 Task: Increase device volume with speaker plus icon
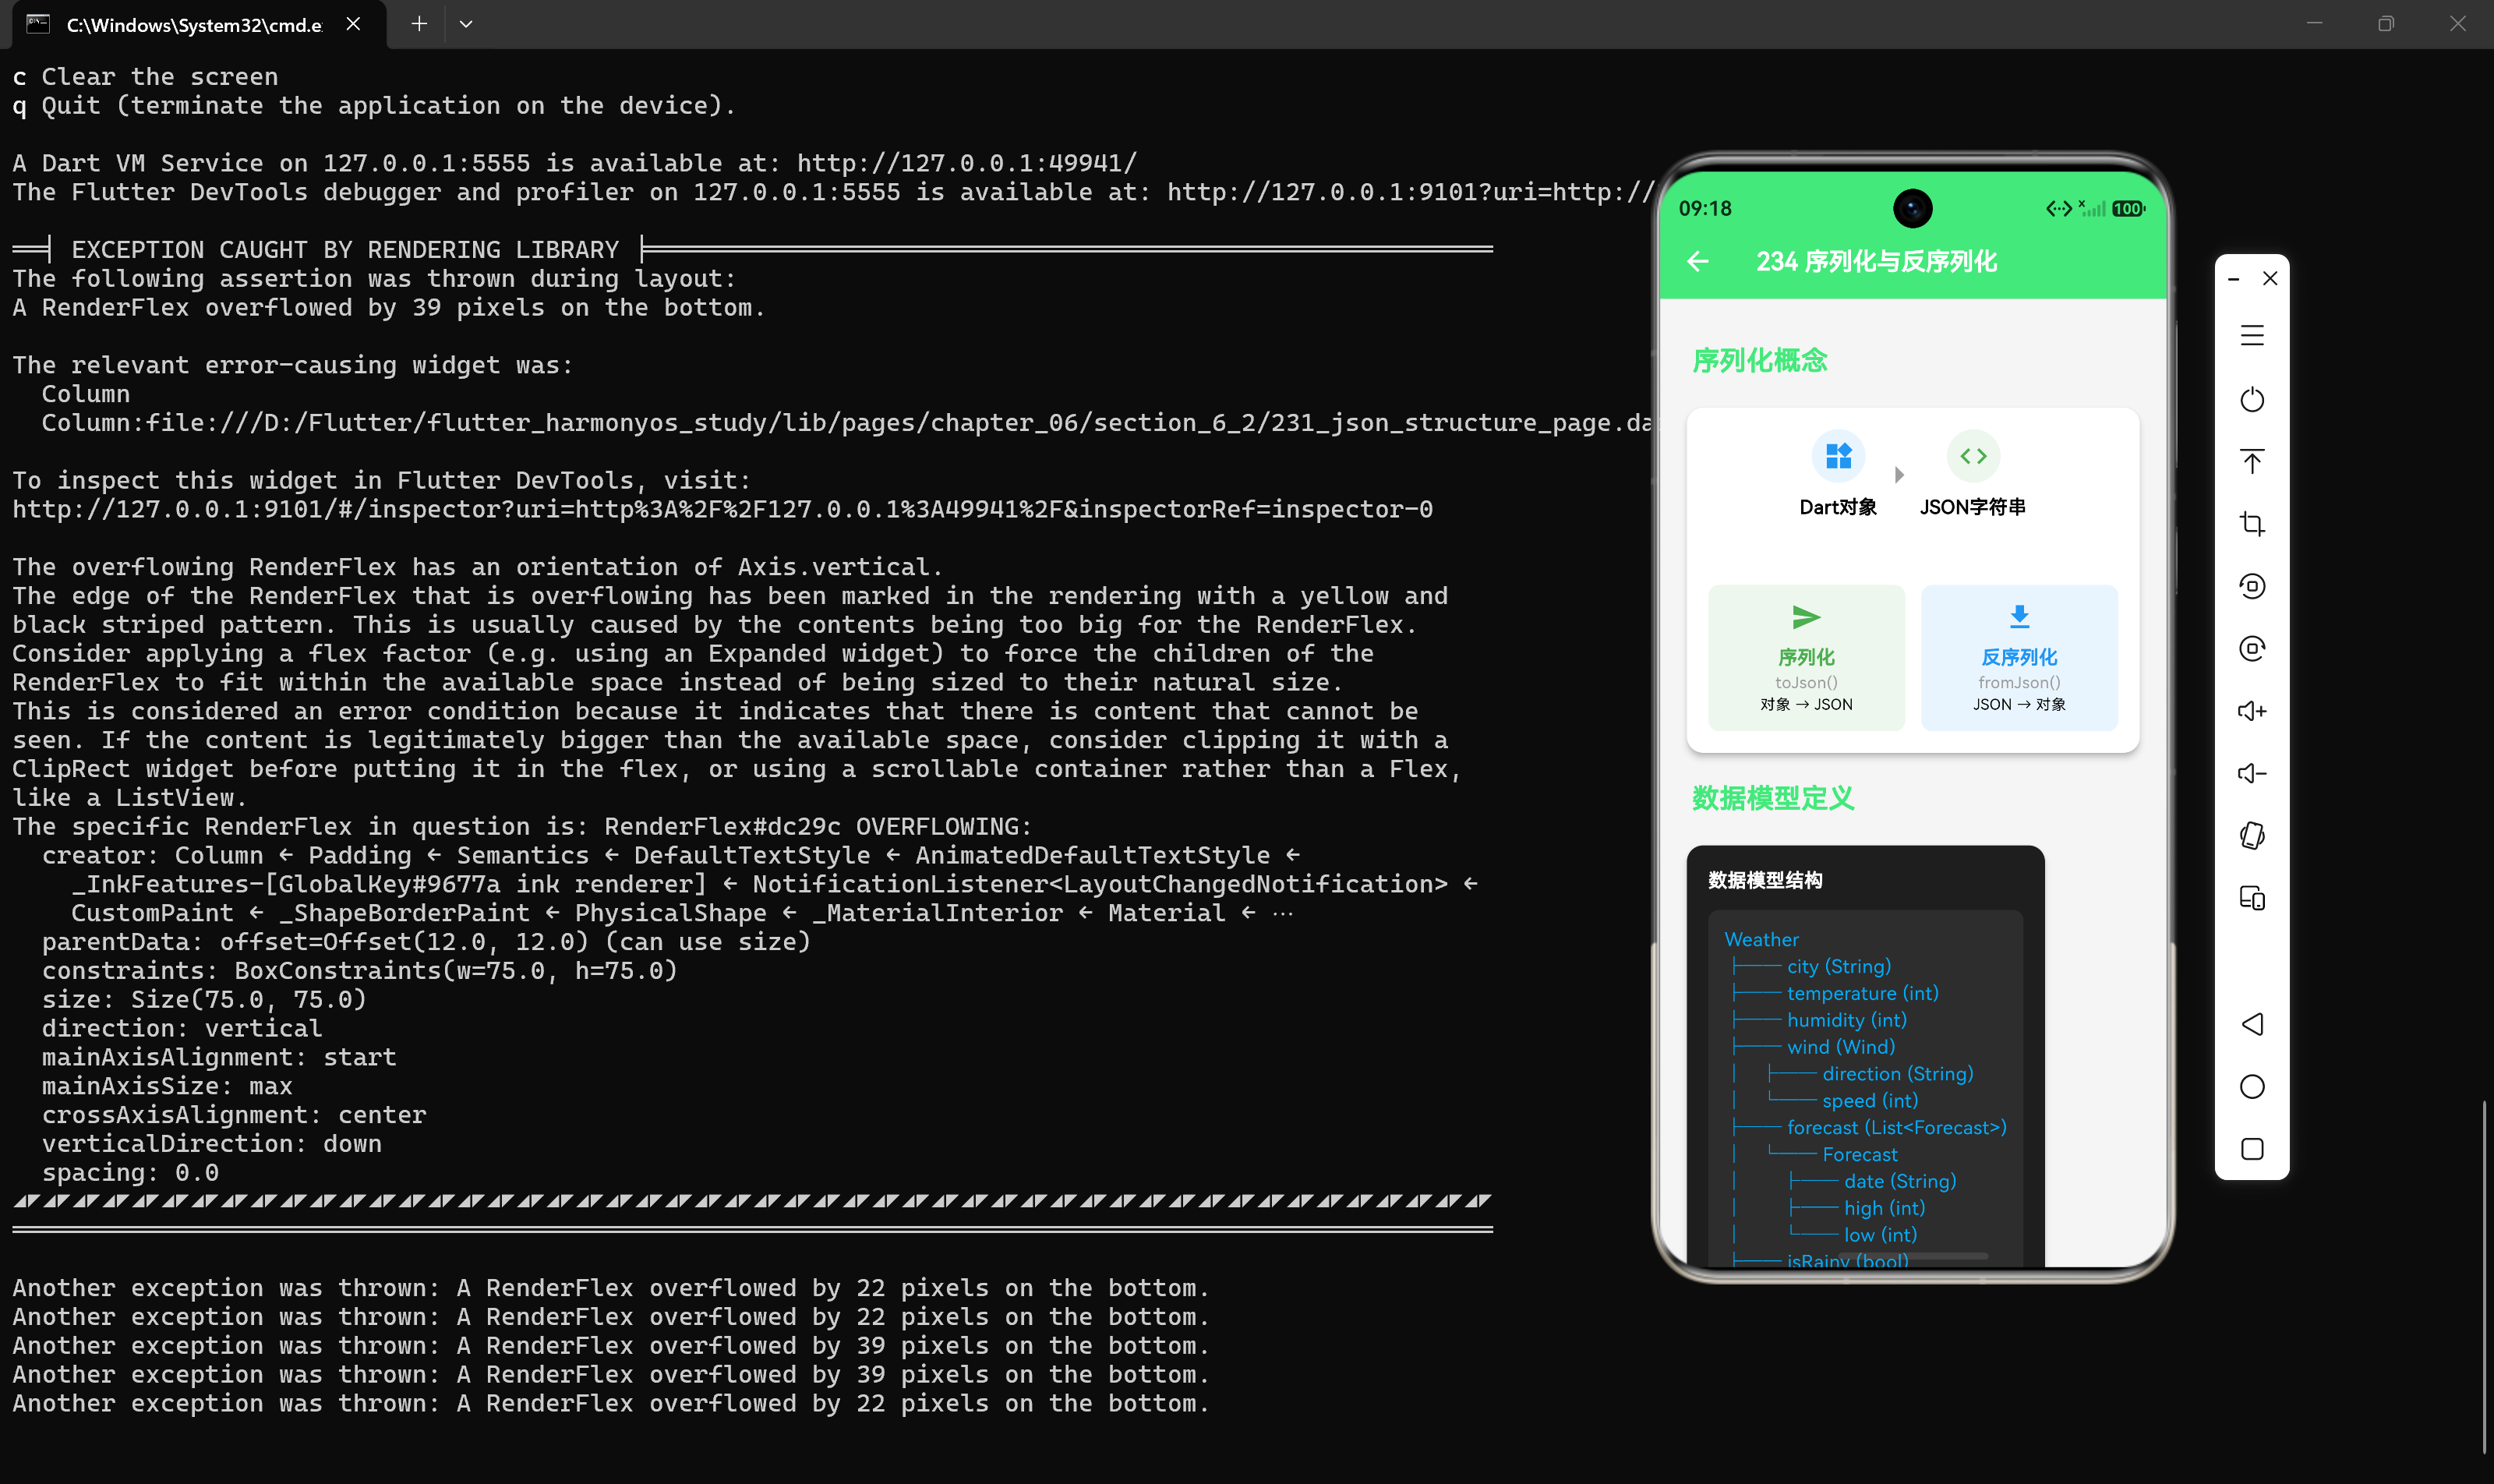tap(2251, 711)
